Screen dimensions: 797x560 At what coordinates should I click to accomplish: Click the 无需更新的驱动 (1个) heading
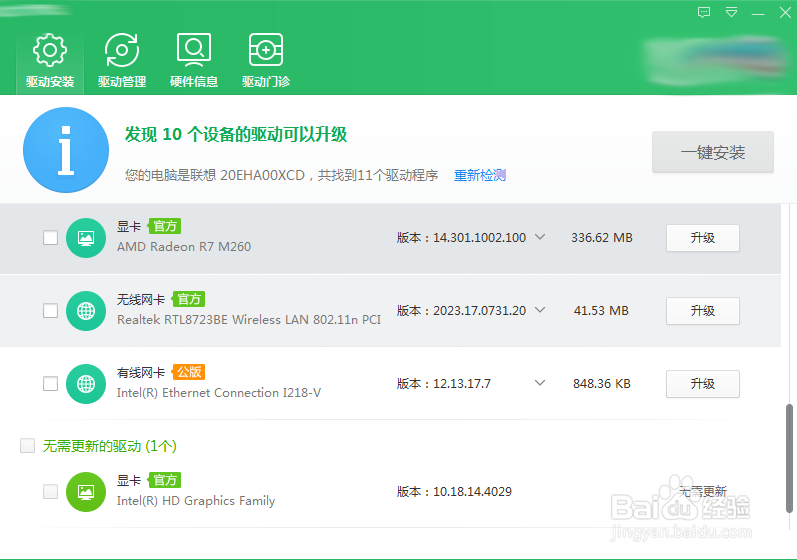[x=110, y=446]
